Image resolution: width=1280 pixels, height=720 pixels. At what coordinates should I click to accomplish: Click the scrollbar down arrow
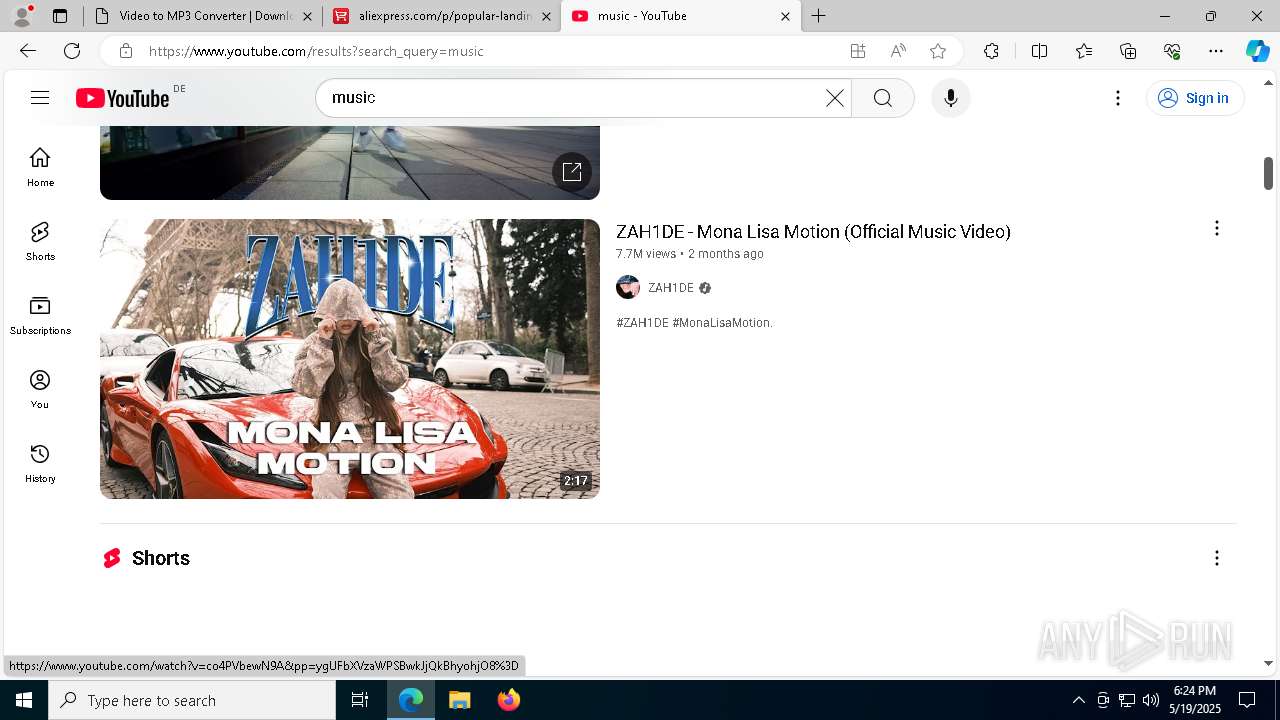(1268, 663)
